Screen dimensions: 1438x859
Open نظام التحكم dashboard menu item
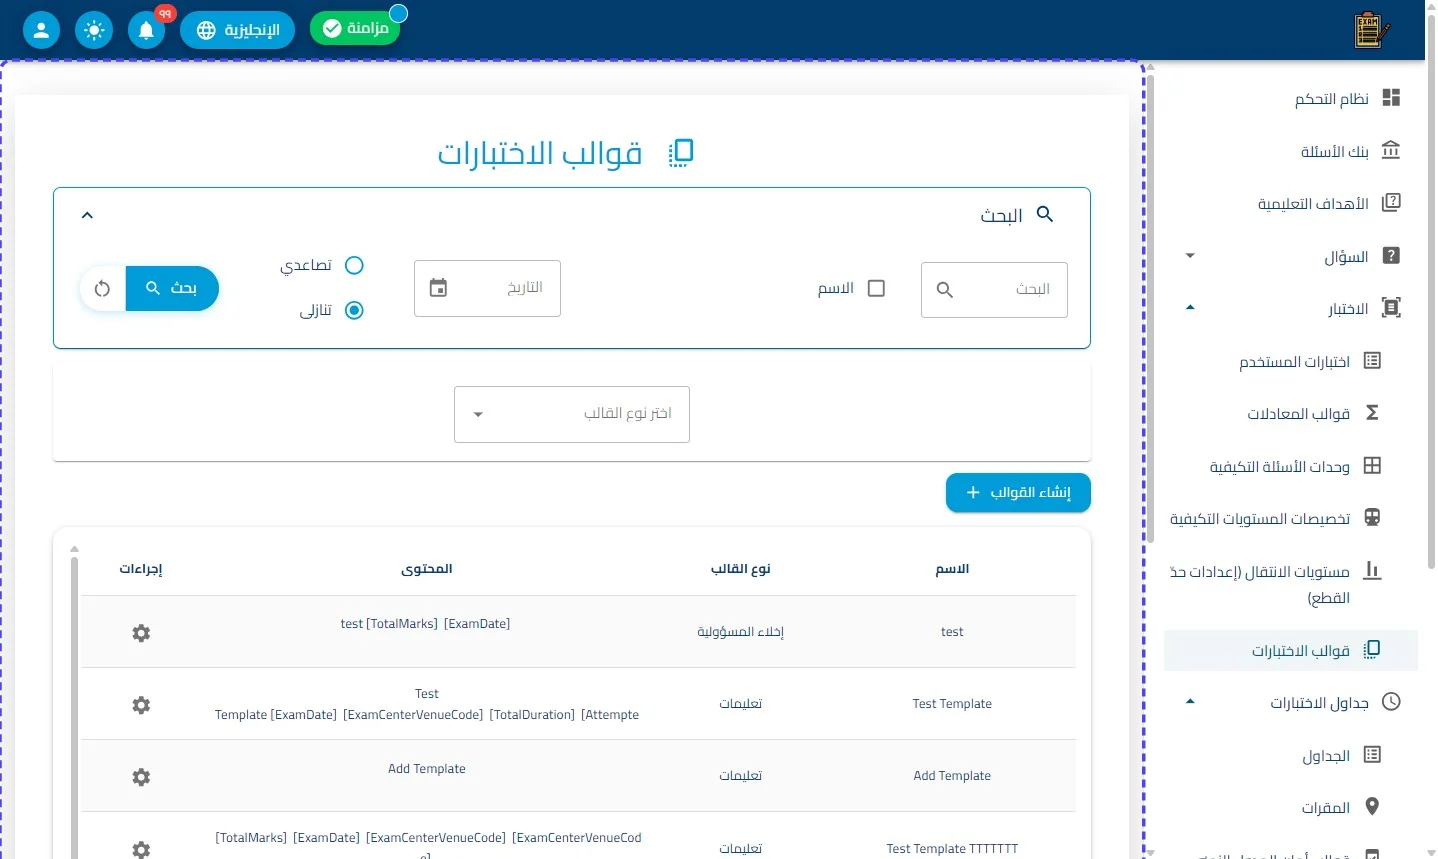coord(1291,98)
